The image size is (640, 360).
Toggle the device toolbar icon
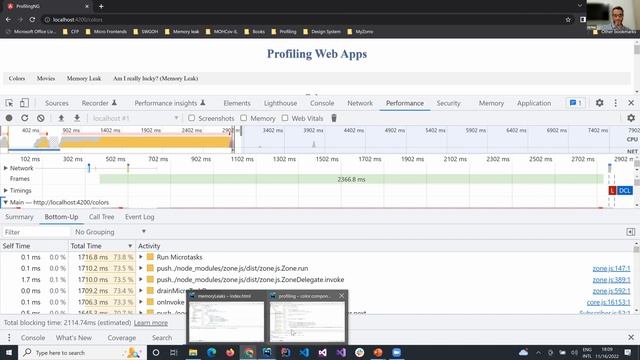pyautogui.click(x=24, y=103)
